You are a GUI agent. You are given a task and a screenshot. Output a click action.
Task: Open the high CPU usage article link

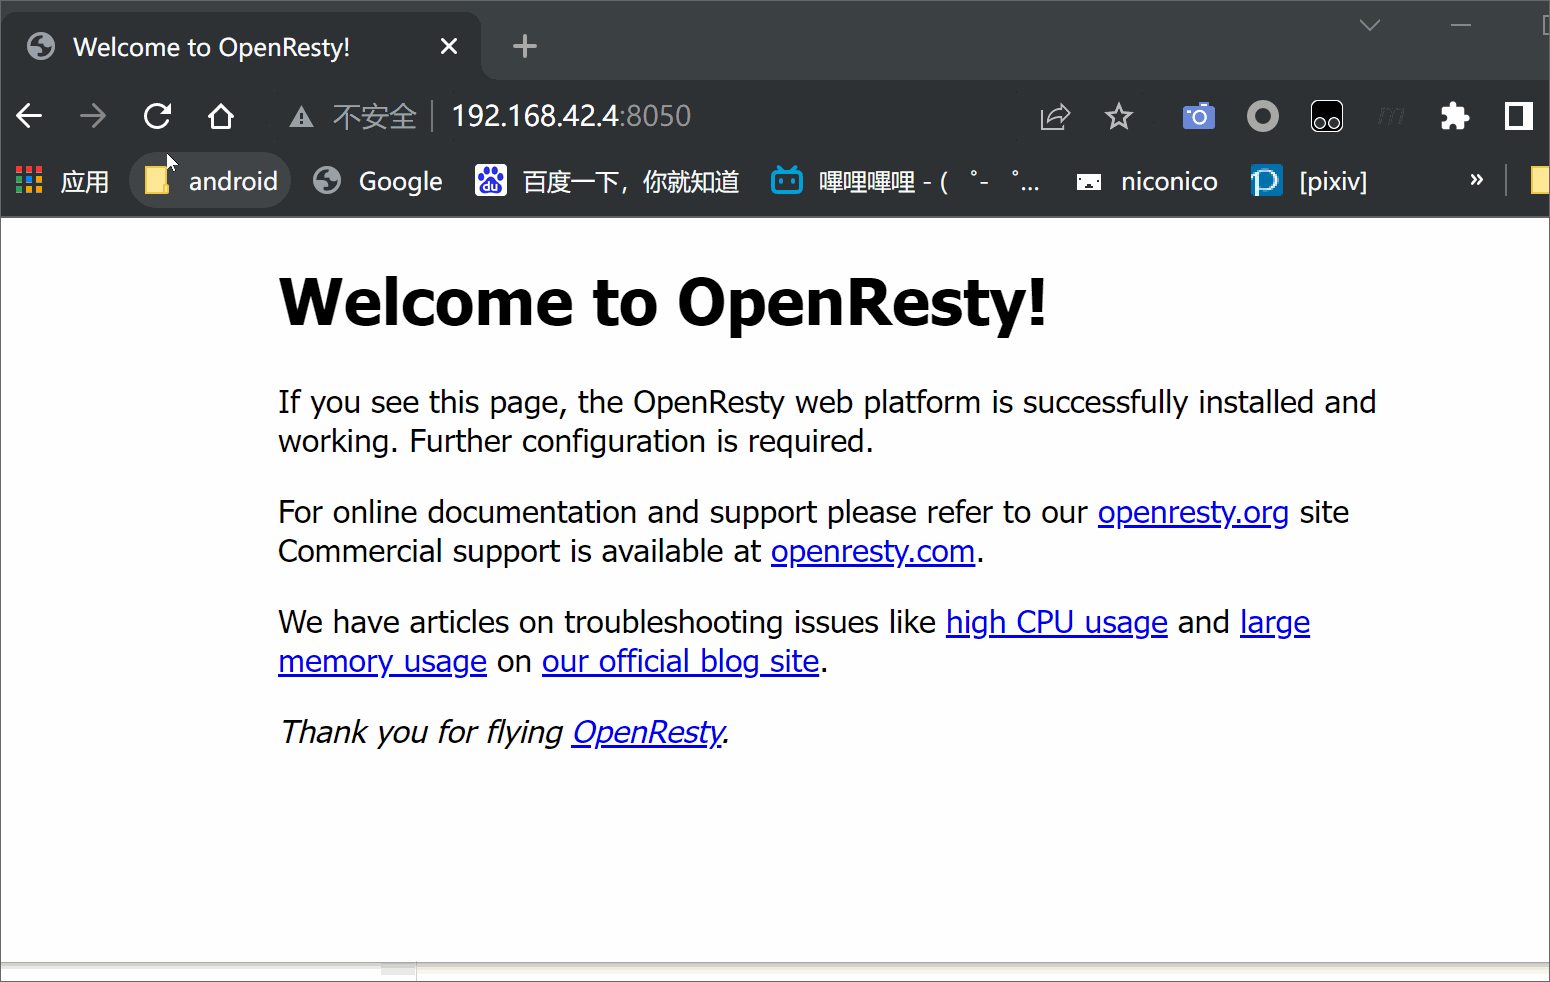tap(1057, 623)
